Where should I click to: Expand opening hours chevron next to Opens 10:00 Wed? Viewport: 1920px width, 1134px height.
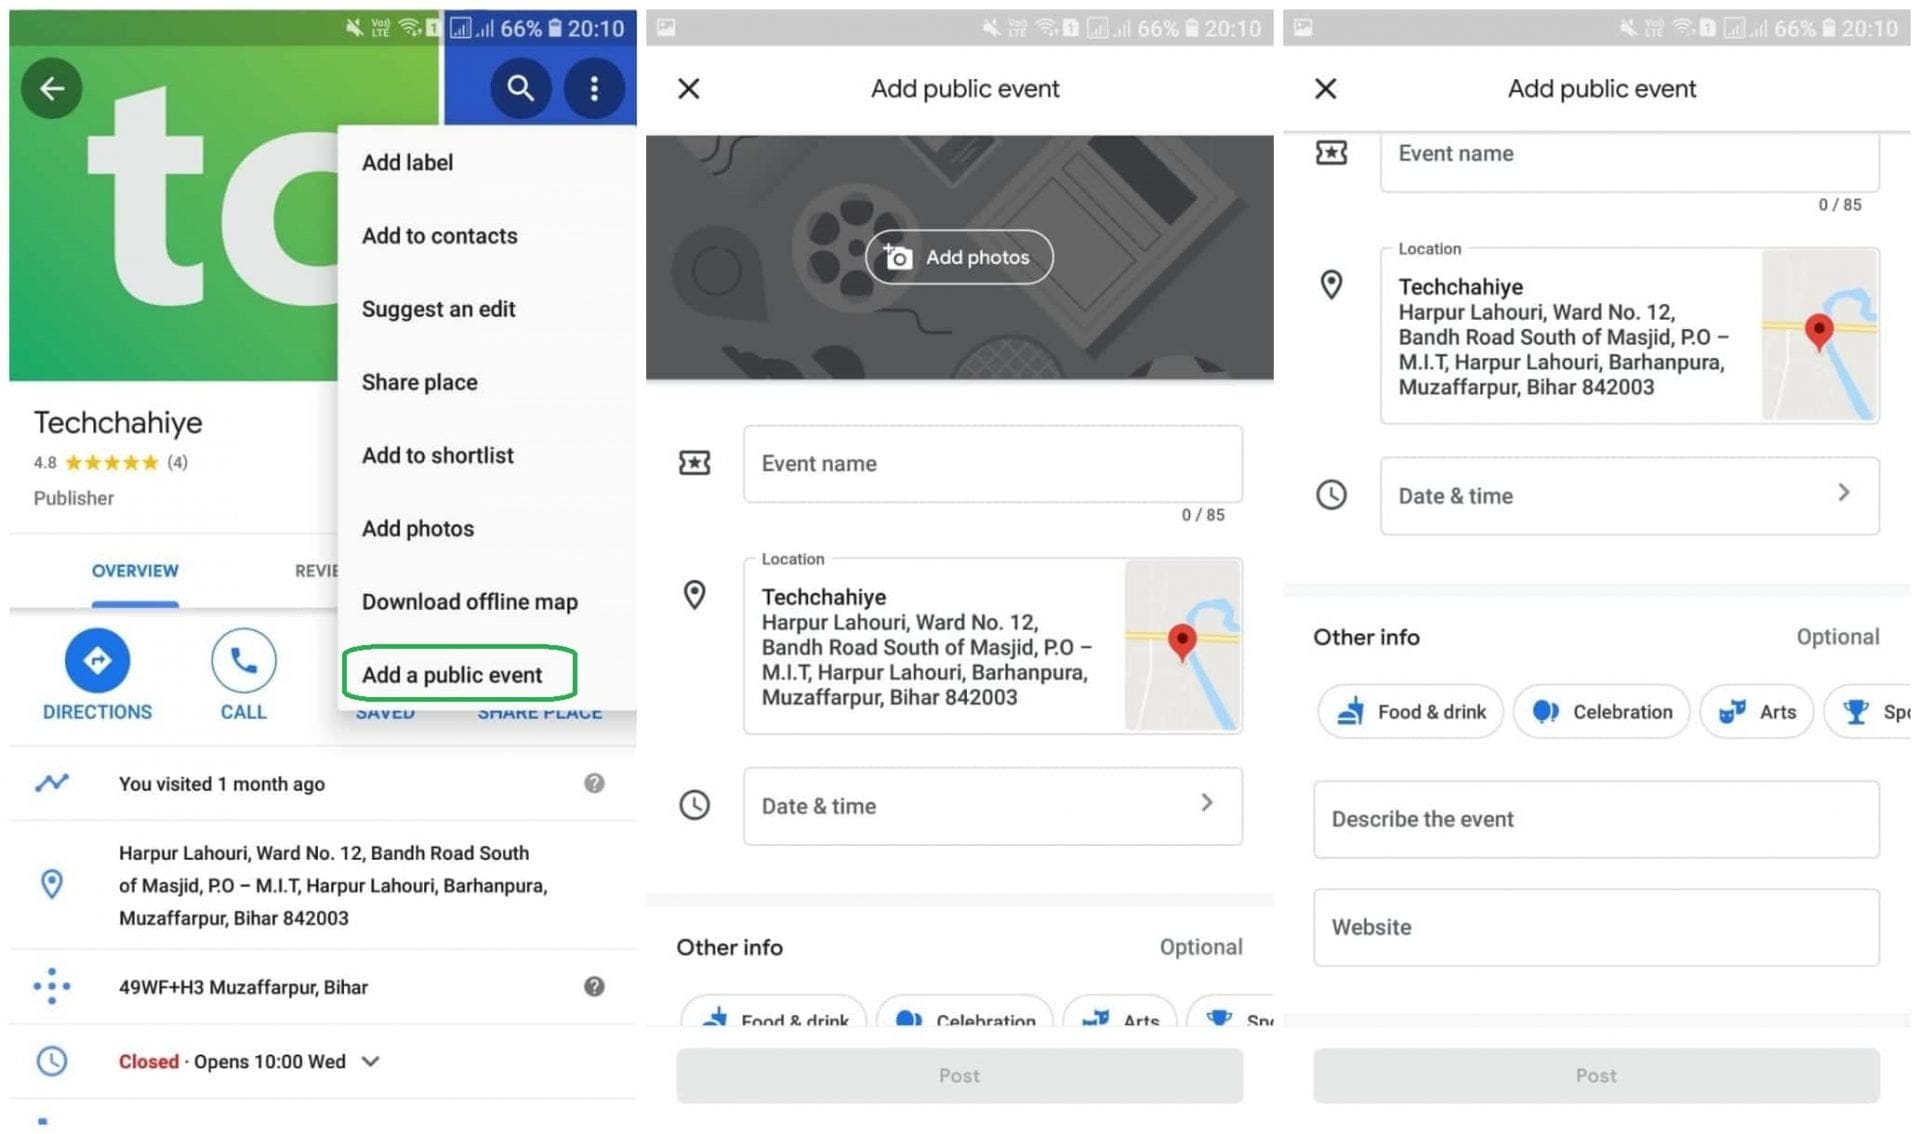coord(370,1062)
